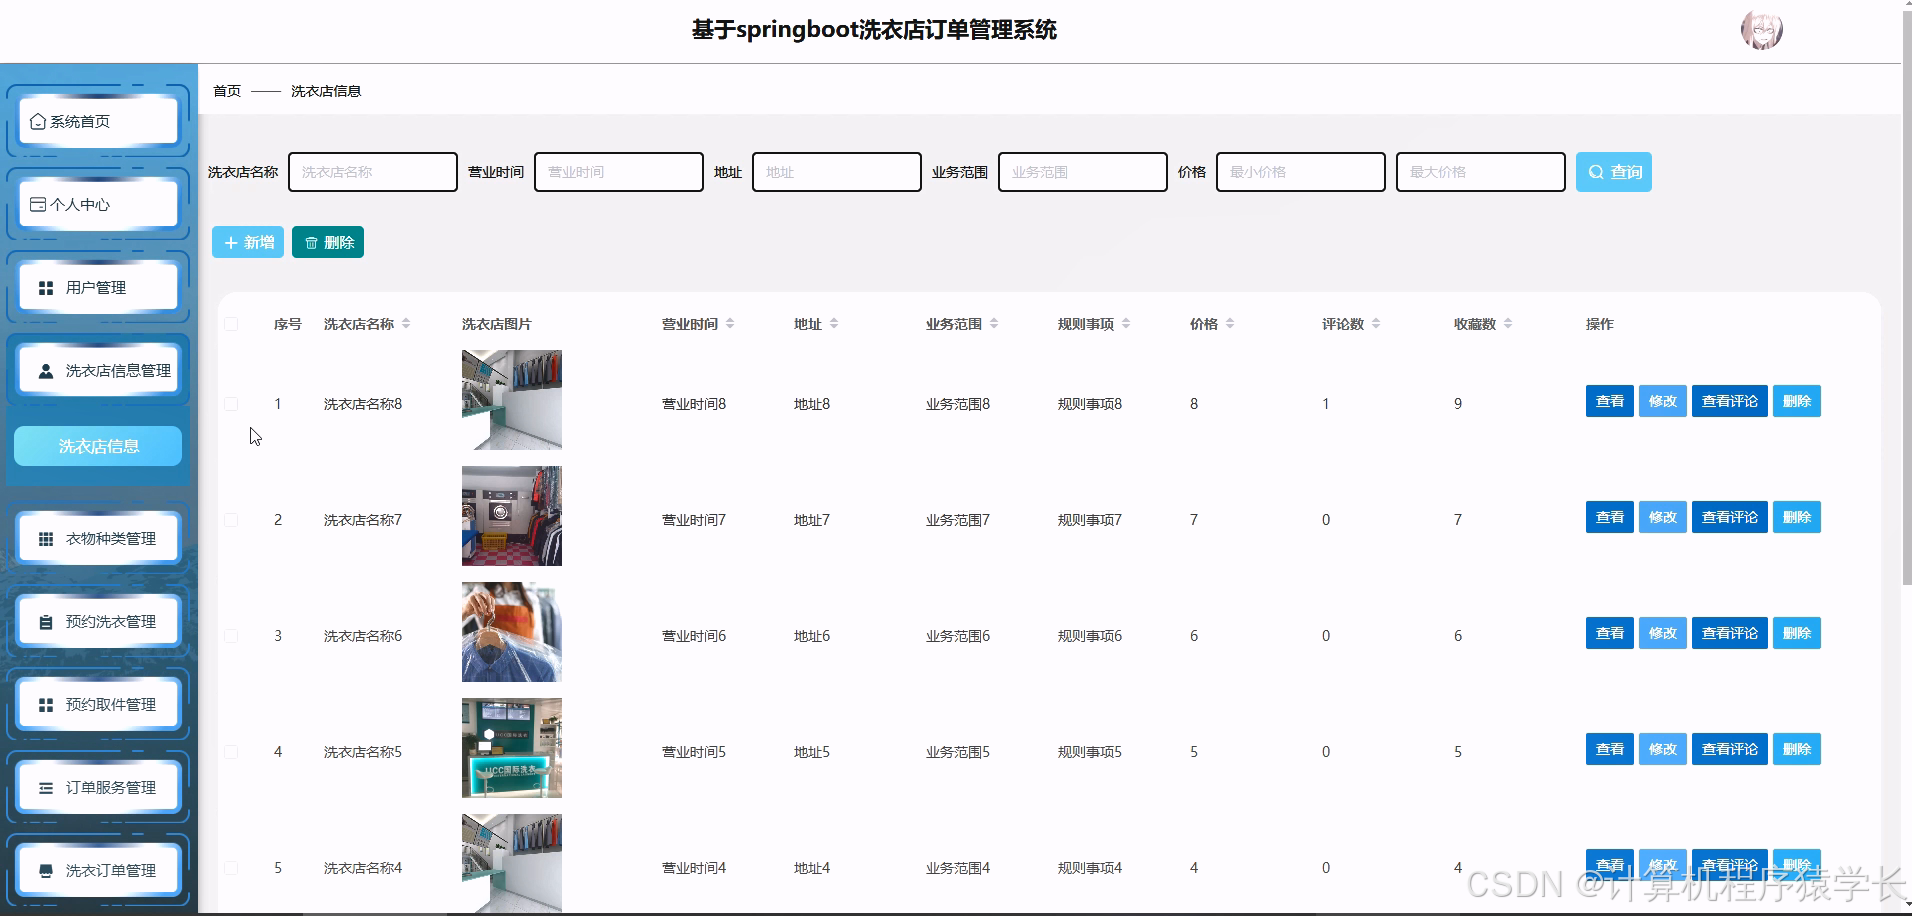Sort by 规则事项 column arrows

tap(1126, 324)
